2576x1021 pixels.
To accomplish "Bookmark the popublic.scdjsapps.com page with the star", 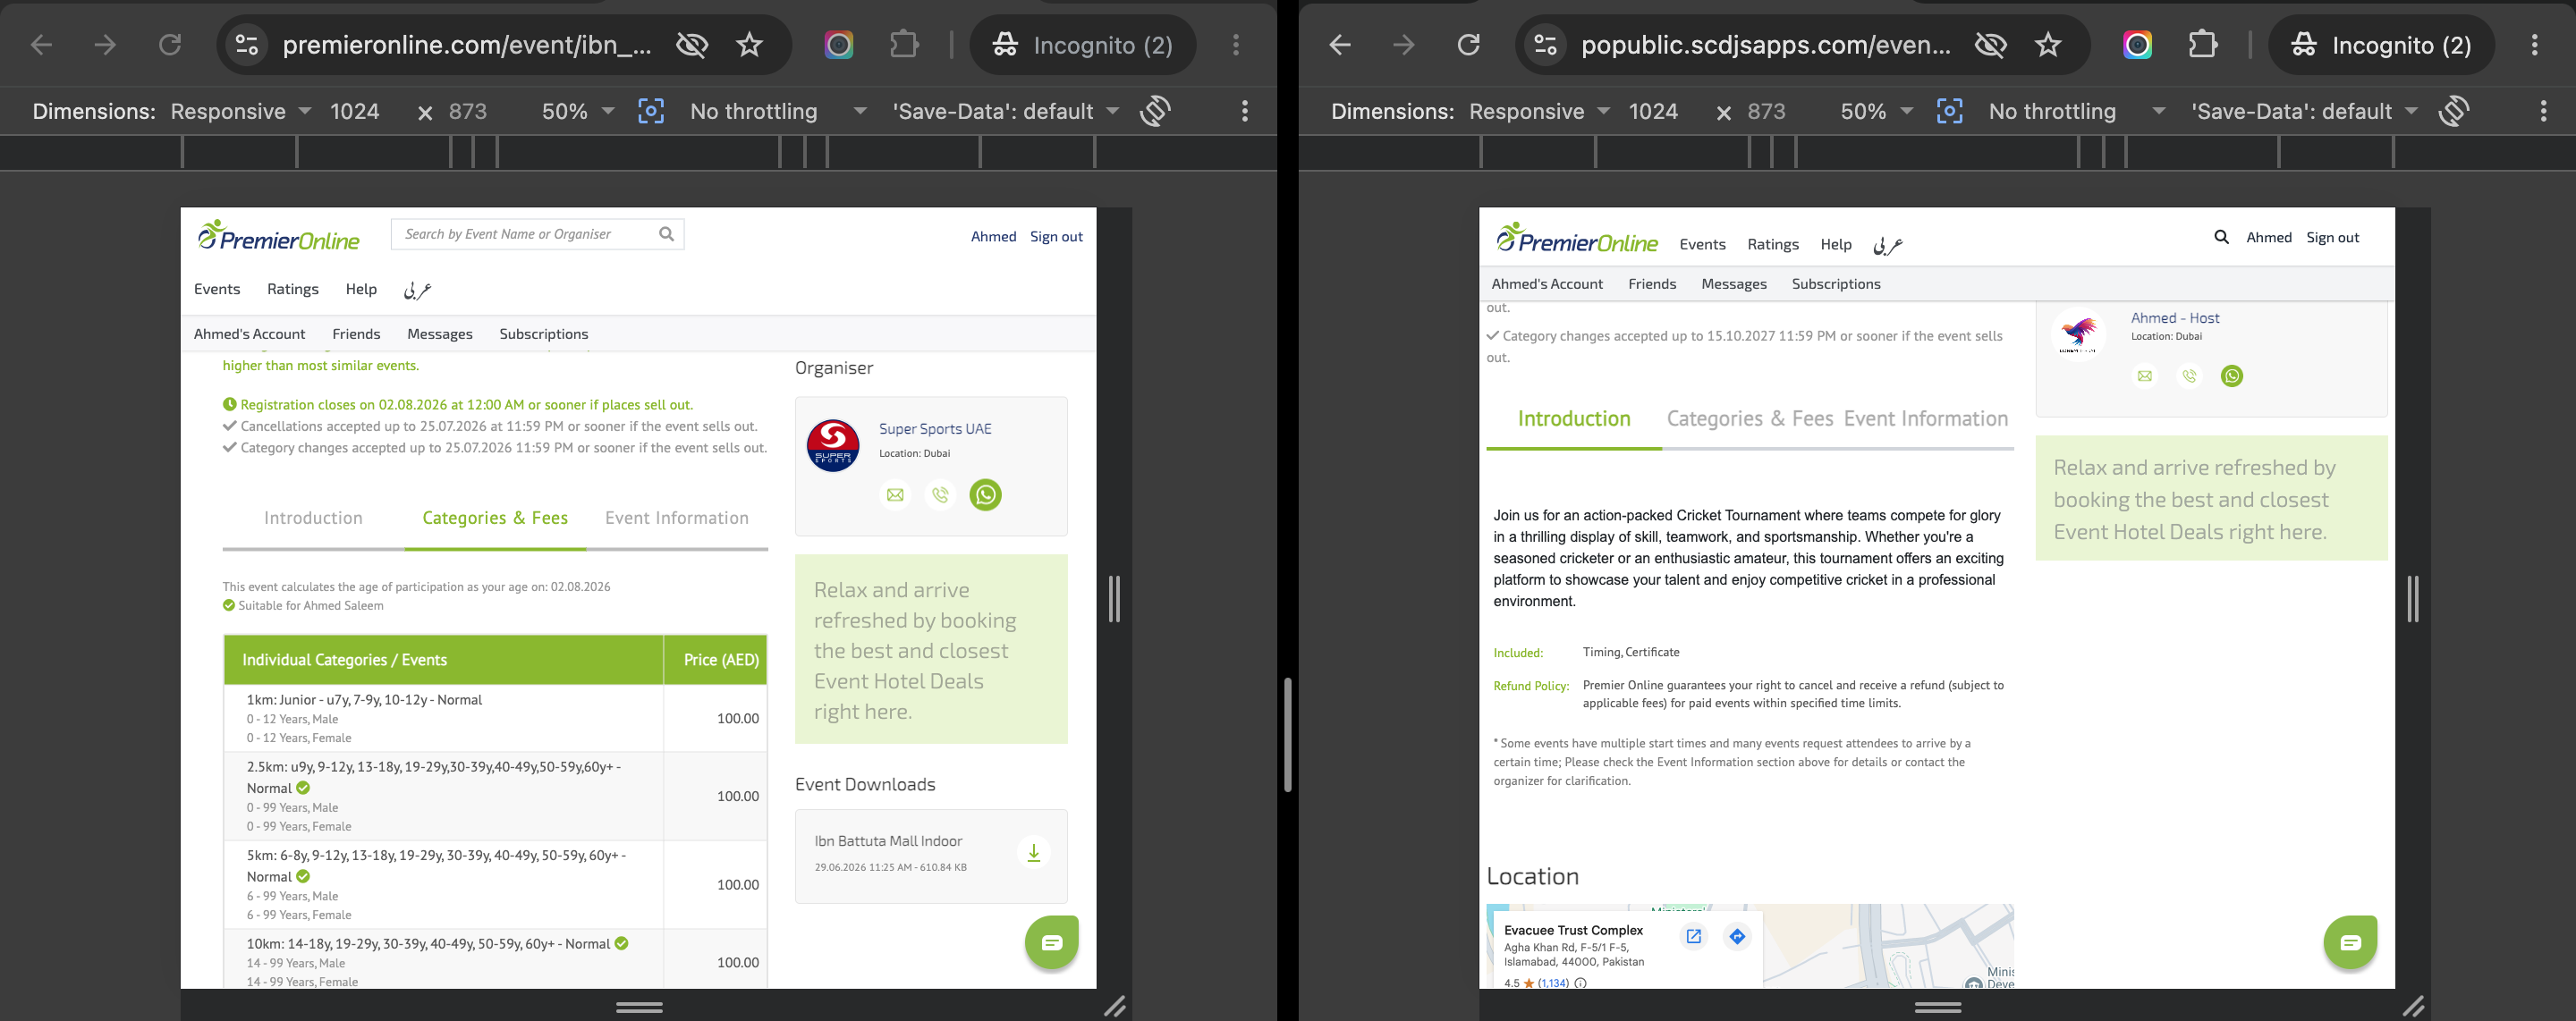I will [2048, 45].
